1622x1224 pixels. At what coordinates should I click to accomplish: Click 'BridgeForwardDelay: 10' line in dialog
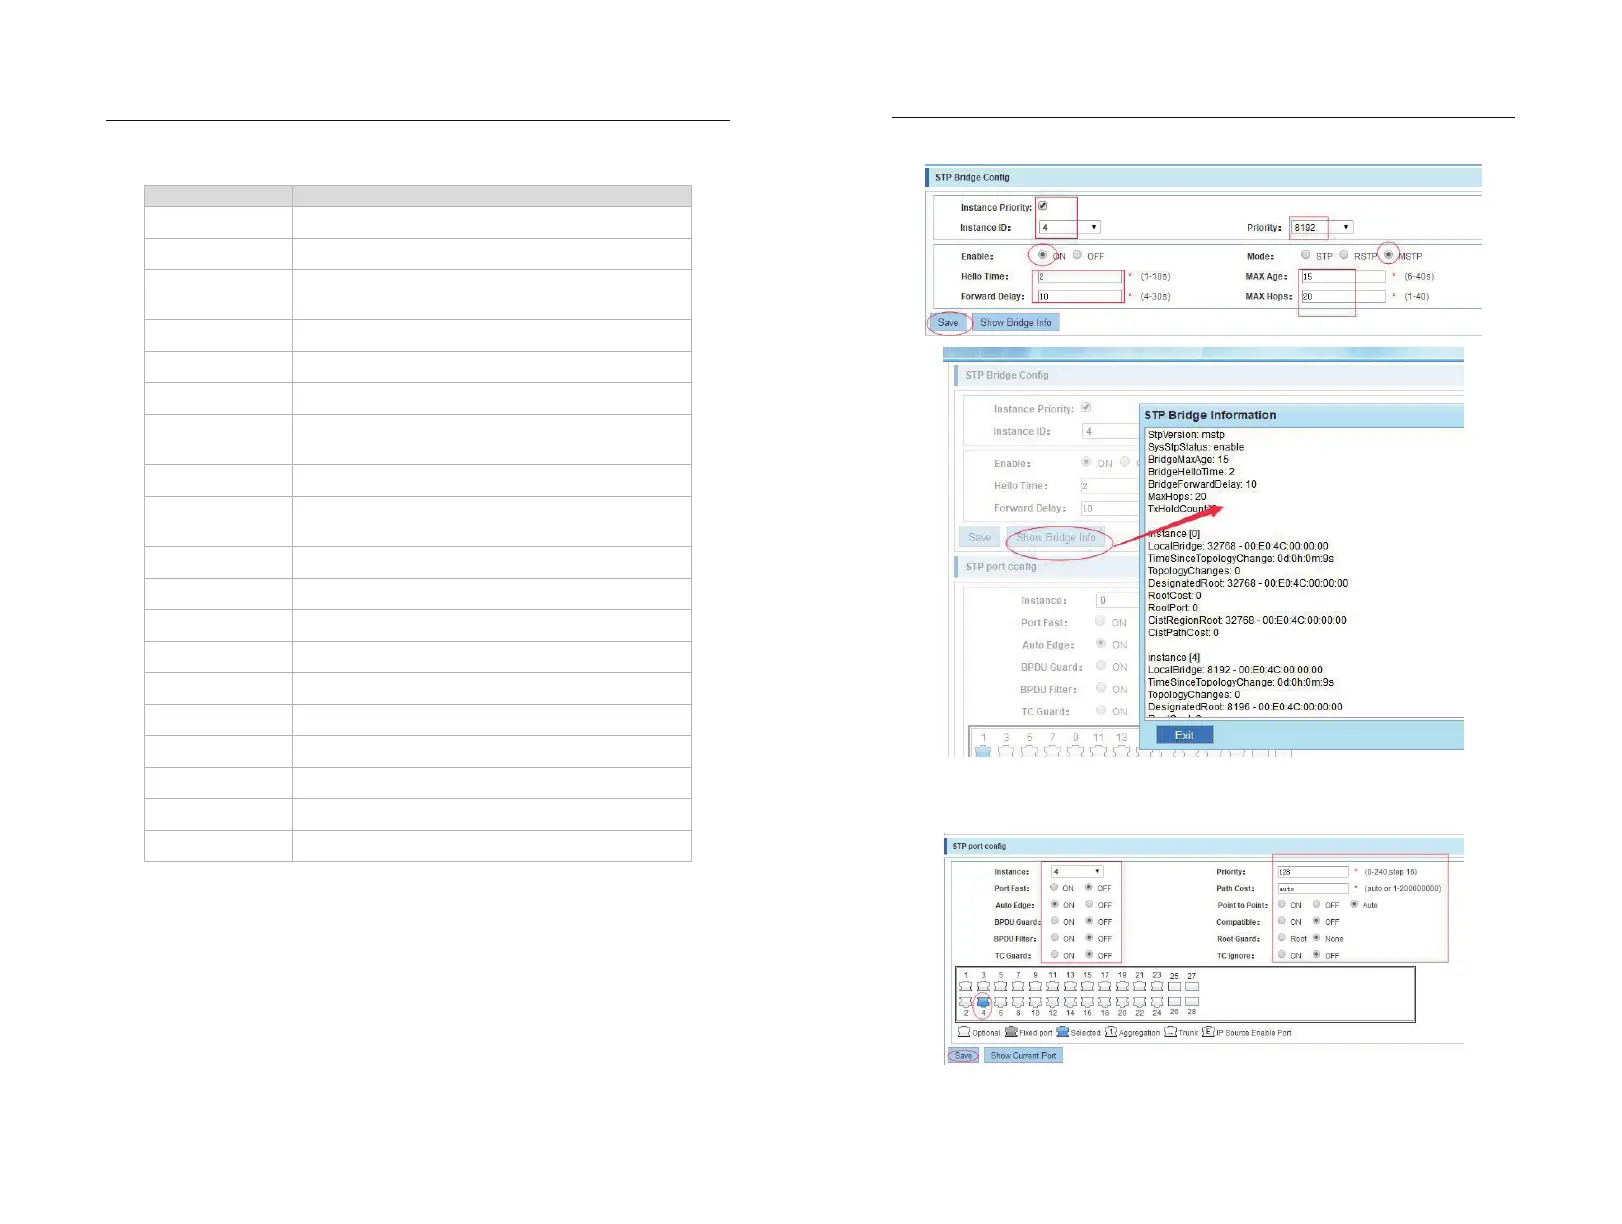tap(1202, 484)
